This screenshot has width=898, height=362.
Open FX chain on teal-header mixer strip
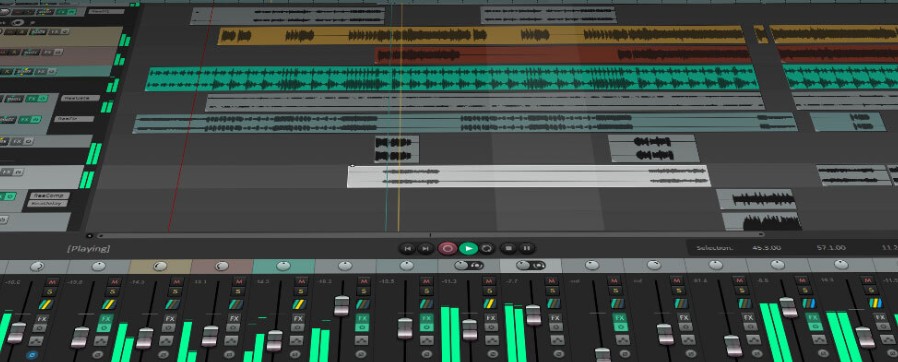click(x=297, y=318)
